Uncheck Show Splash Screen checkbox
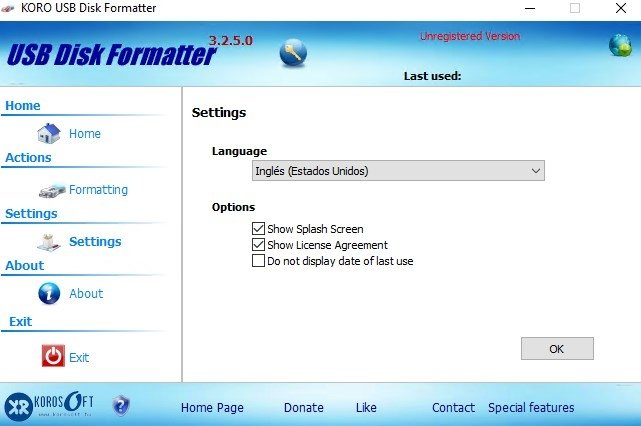Image resolution: width=641 pixels, height=426 pixels. click(258, 229)
